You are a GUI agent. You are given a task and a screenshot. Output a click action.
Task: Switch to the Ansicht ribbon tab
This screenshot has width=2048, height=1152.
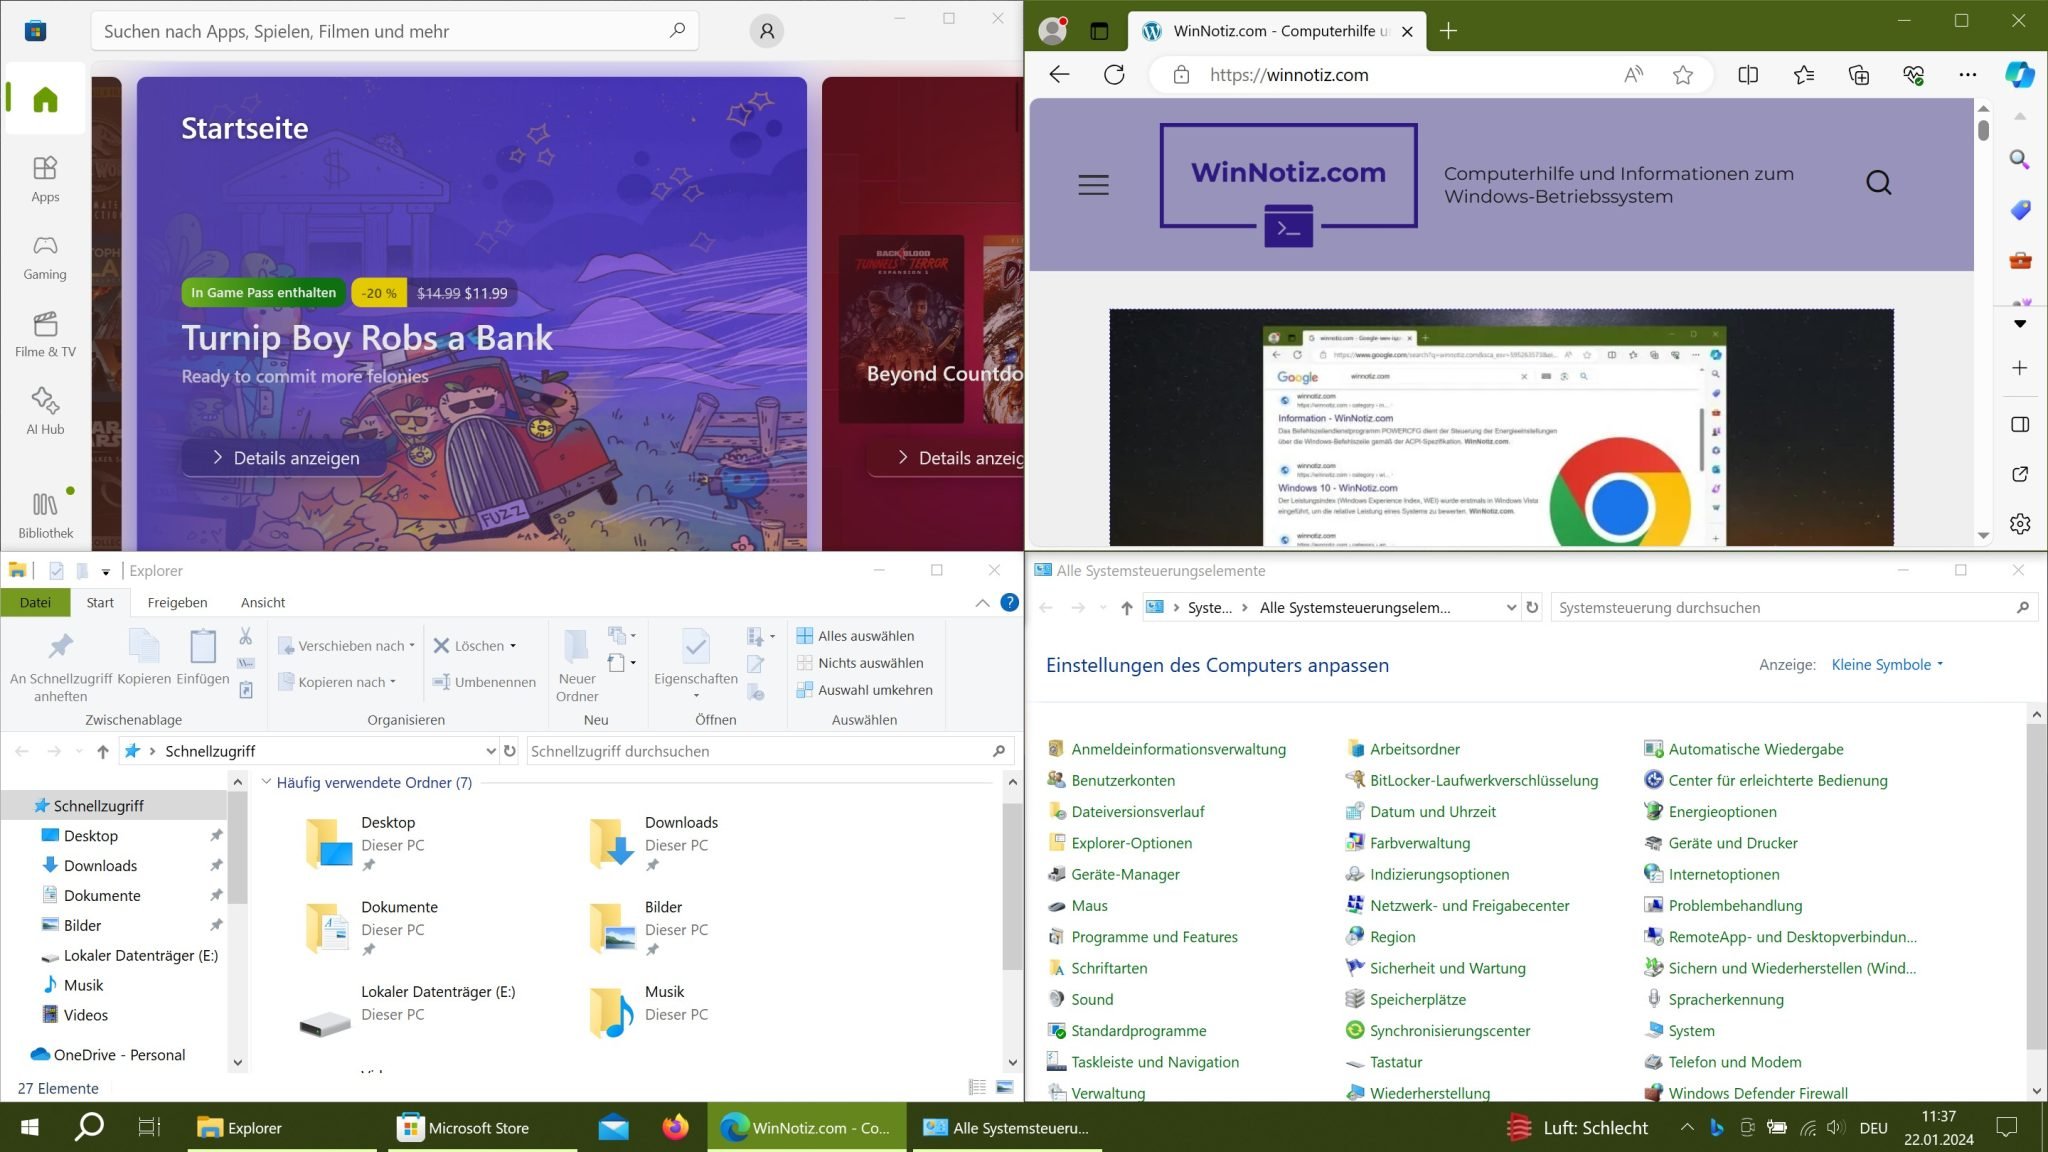coord(263,602)
